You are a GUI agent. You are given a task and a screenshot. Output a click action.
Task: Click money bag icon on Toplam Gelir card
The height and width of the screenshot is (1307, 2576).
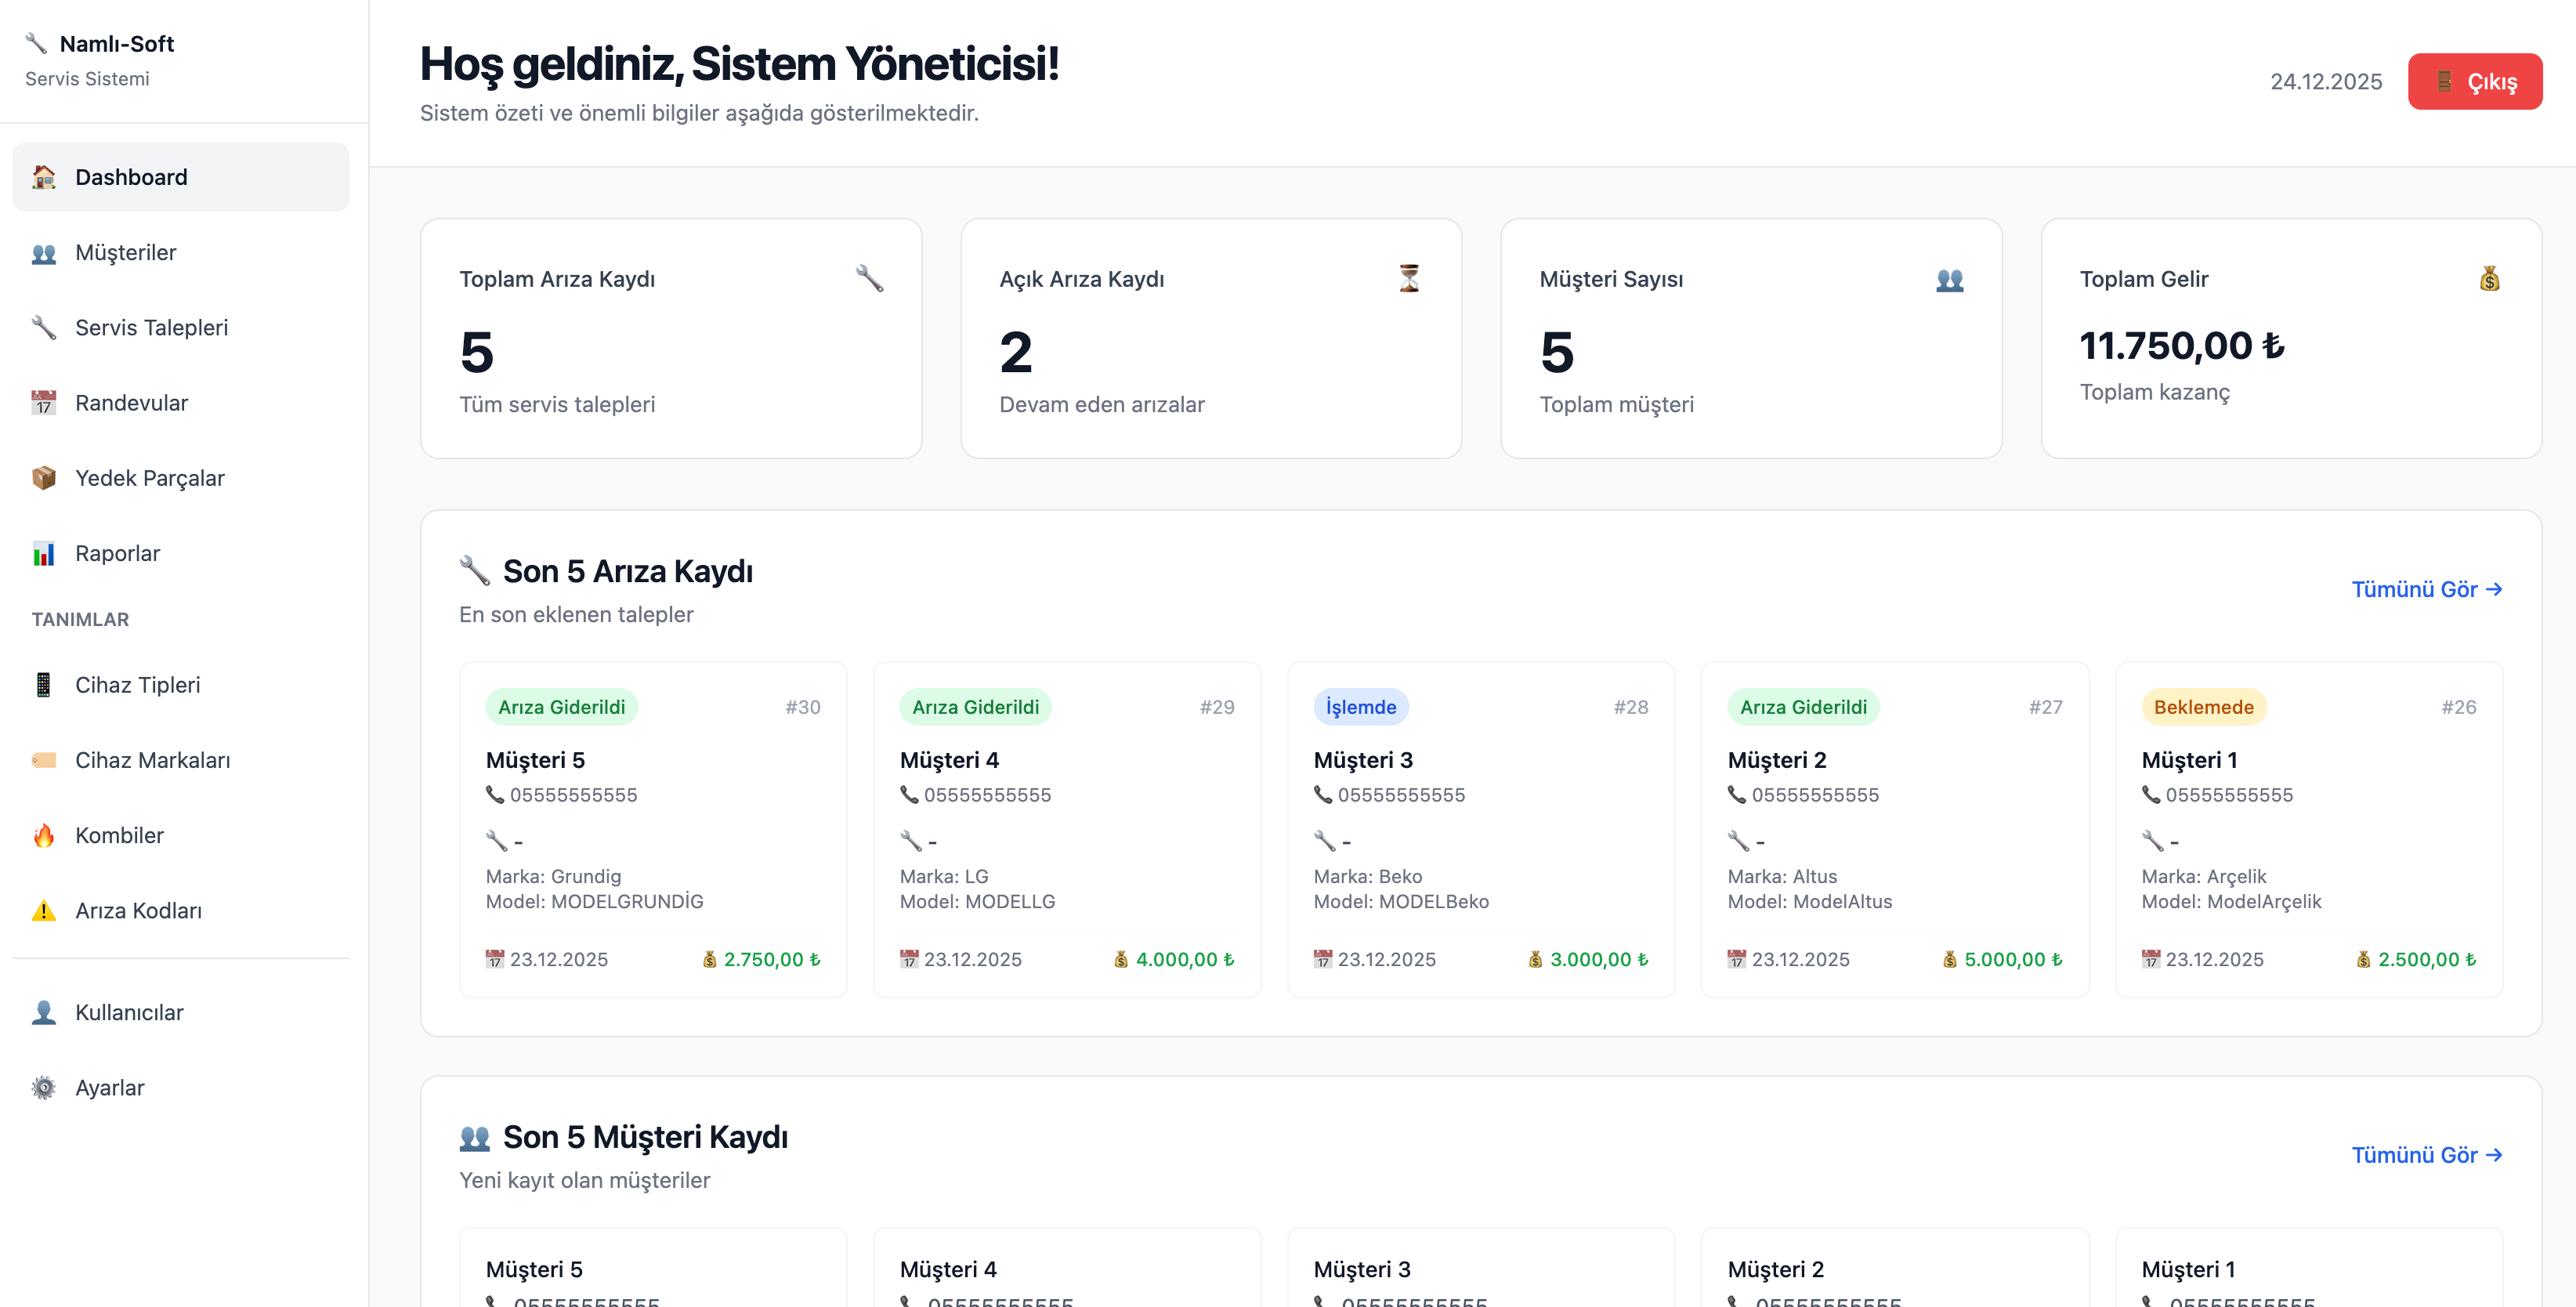tap(2490, 278)
